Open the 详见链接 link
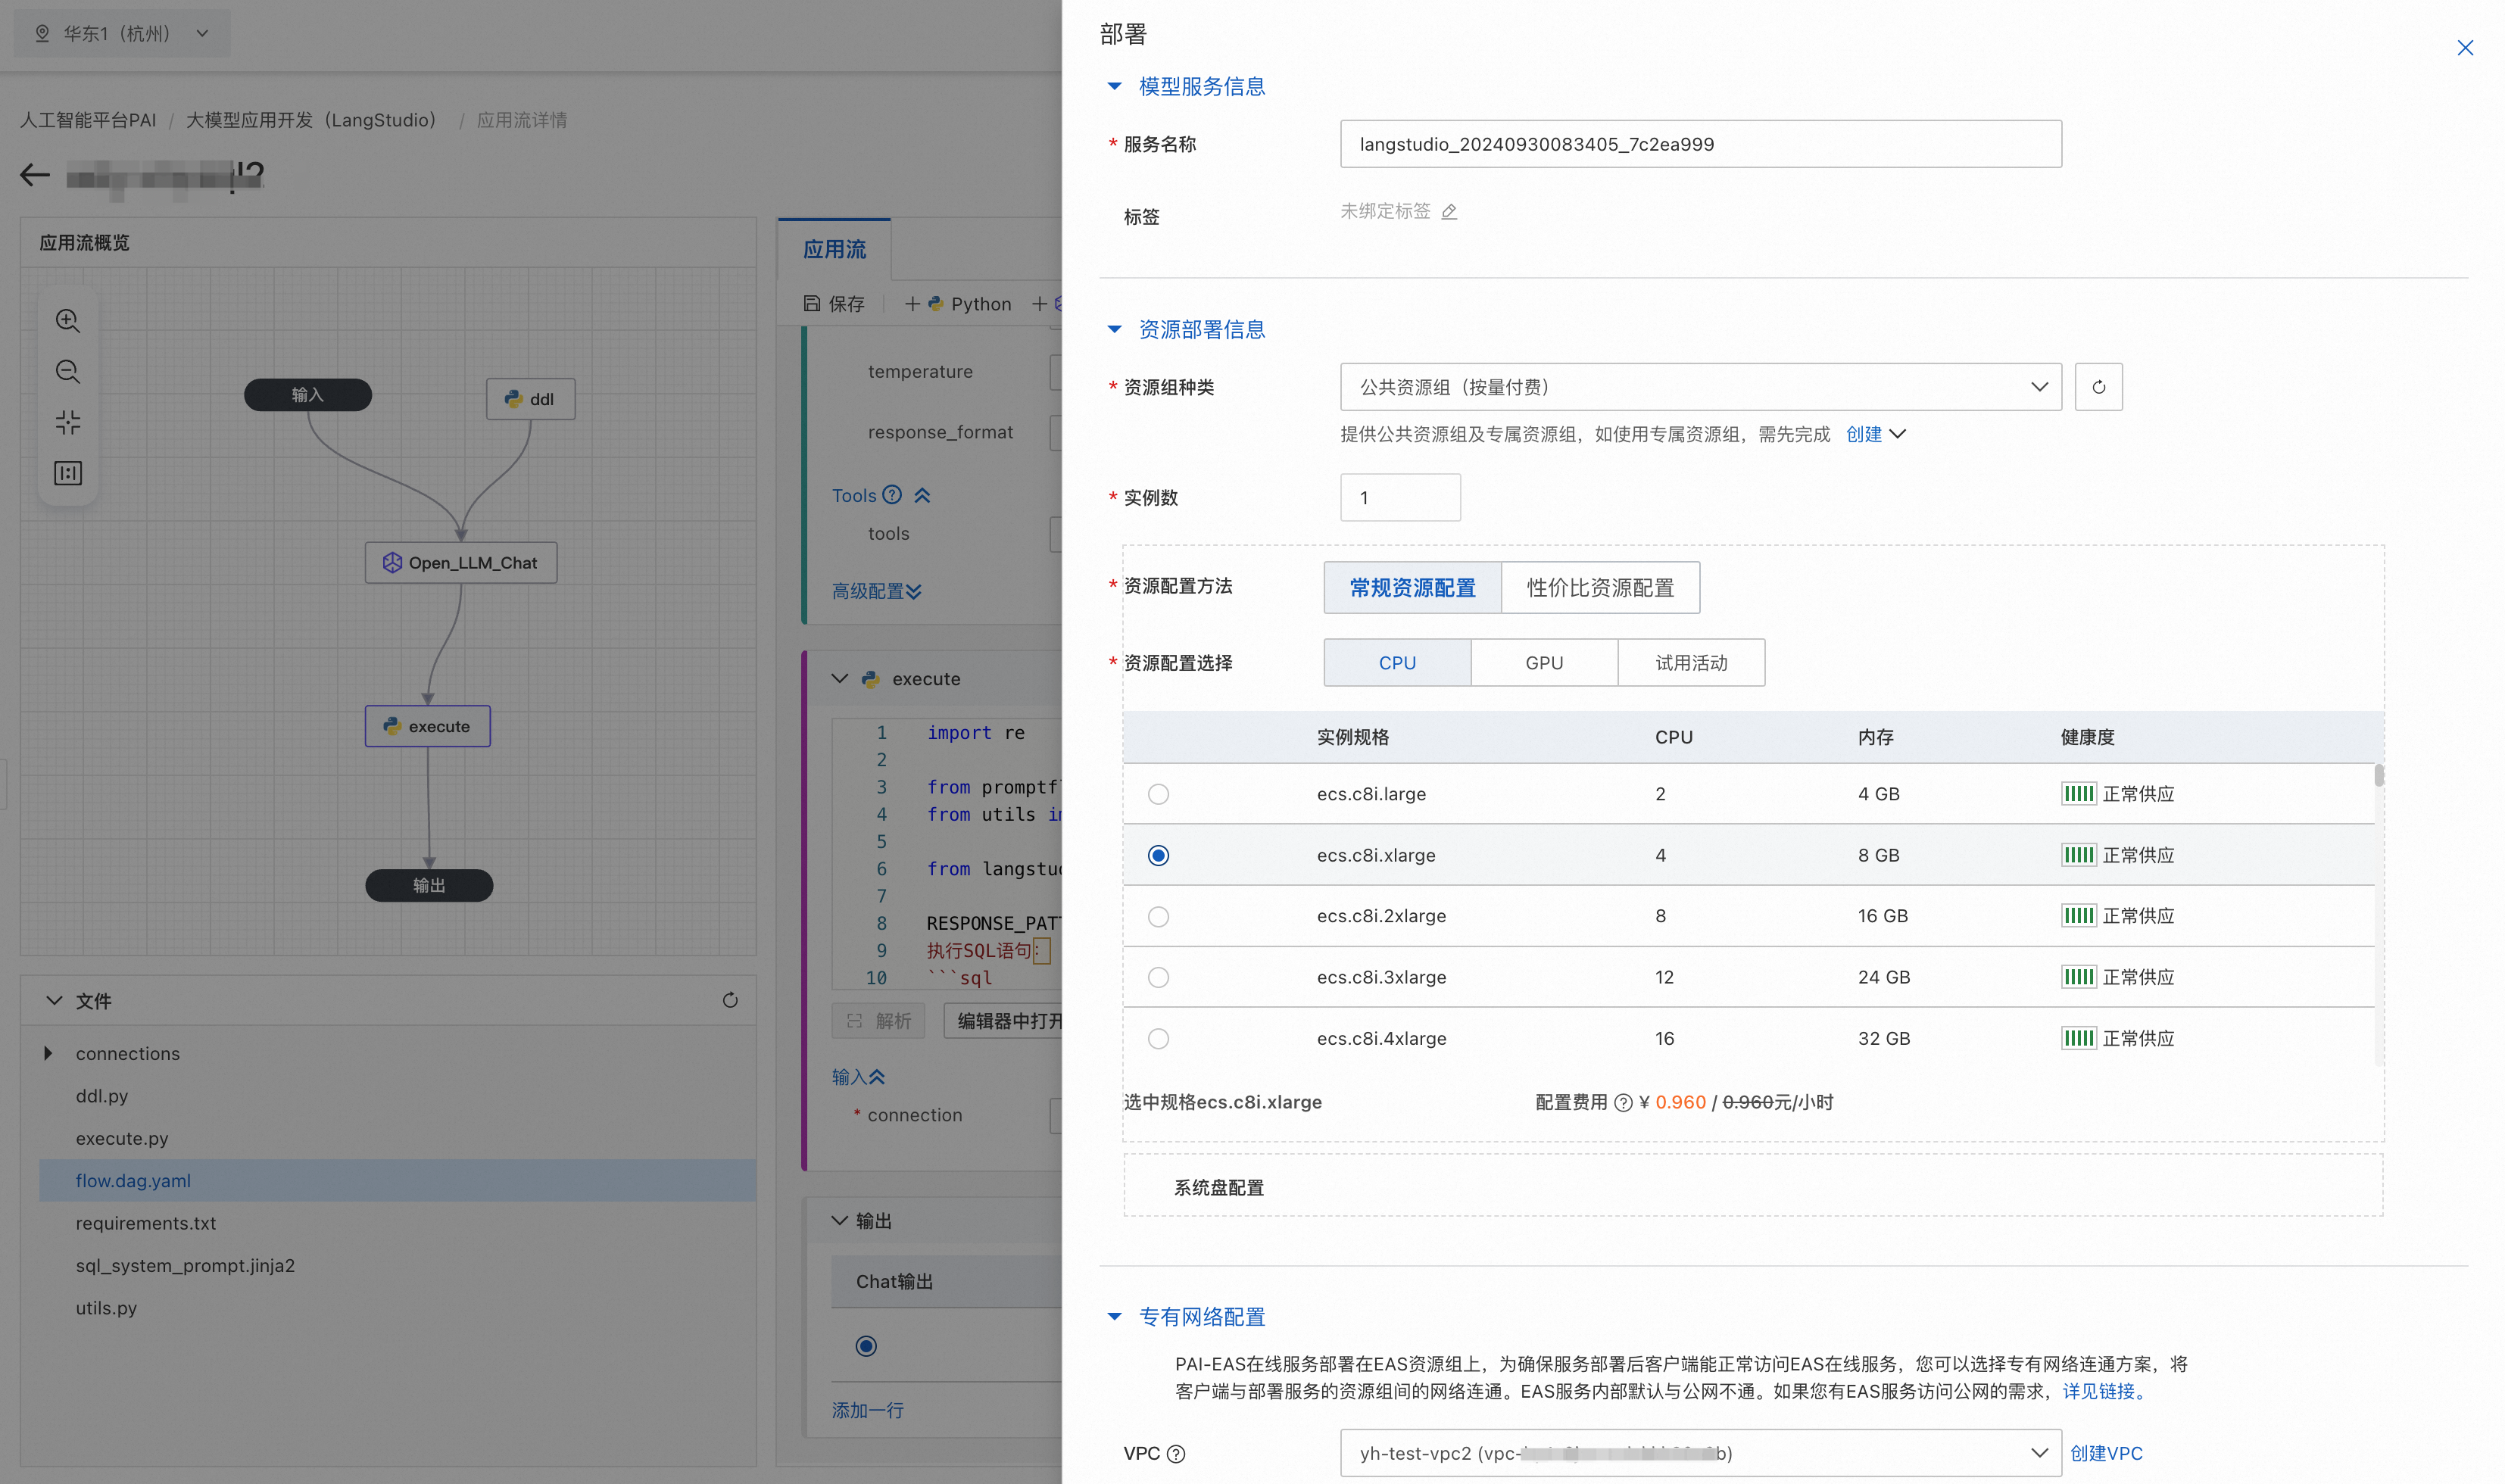Screen dimensions: 2505x1484 (x=2102, y=1391)
